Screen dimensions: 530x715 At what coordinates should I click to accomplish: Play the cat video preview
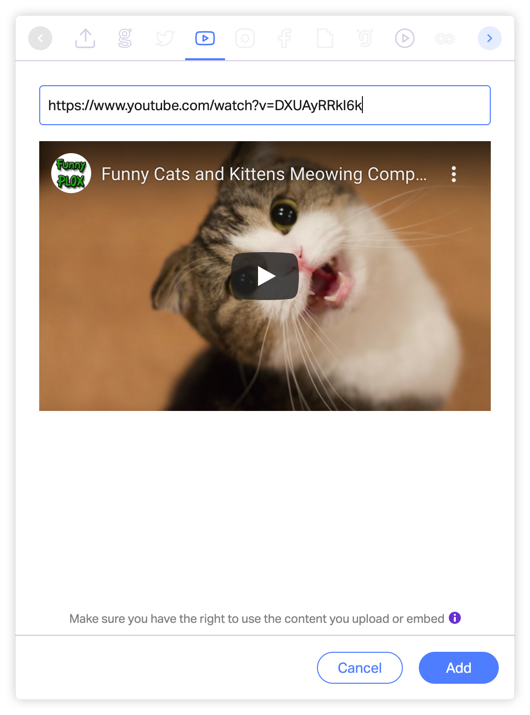click(x=265, y=276)
